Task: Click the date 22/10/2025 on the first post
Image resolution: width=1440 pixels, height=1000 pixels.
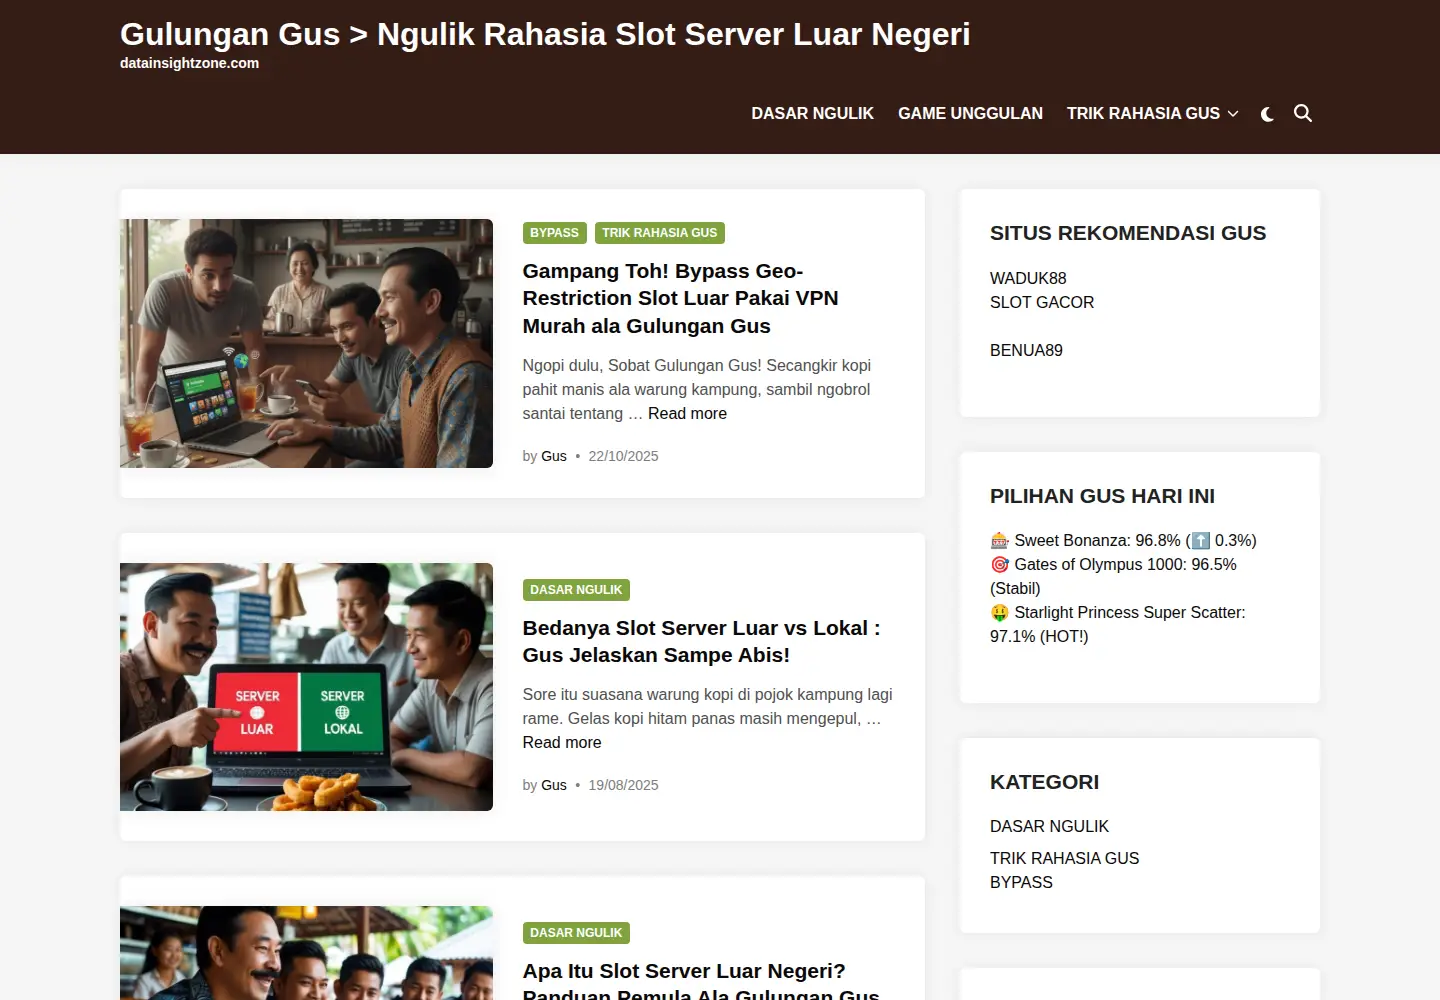Action: (623, 456)
